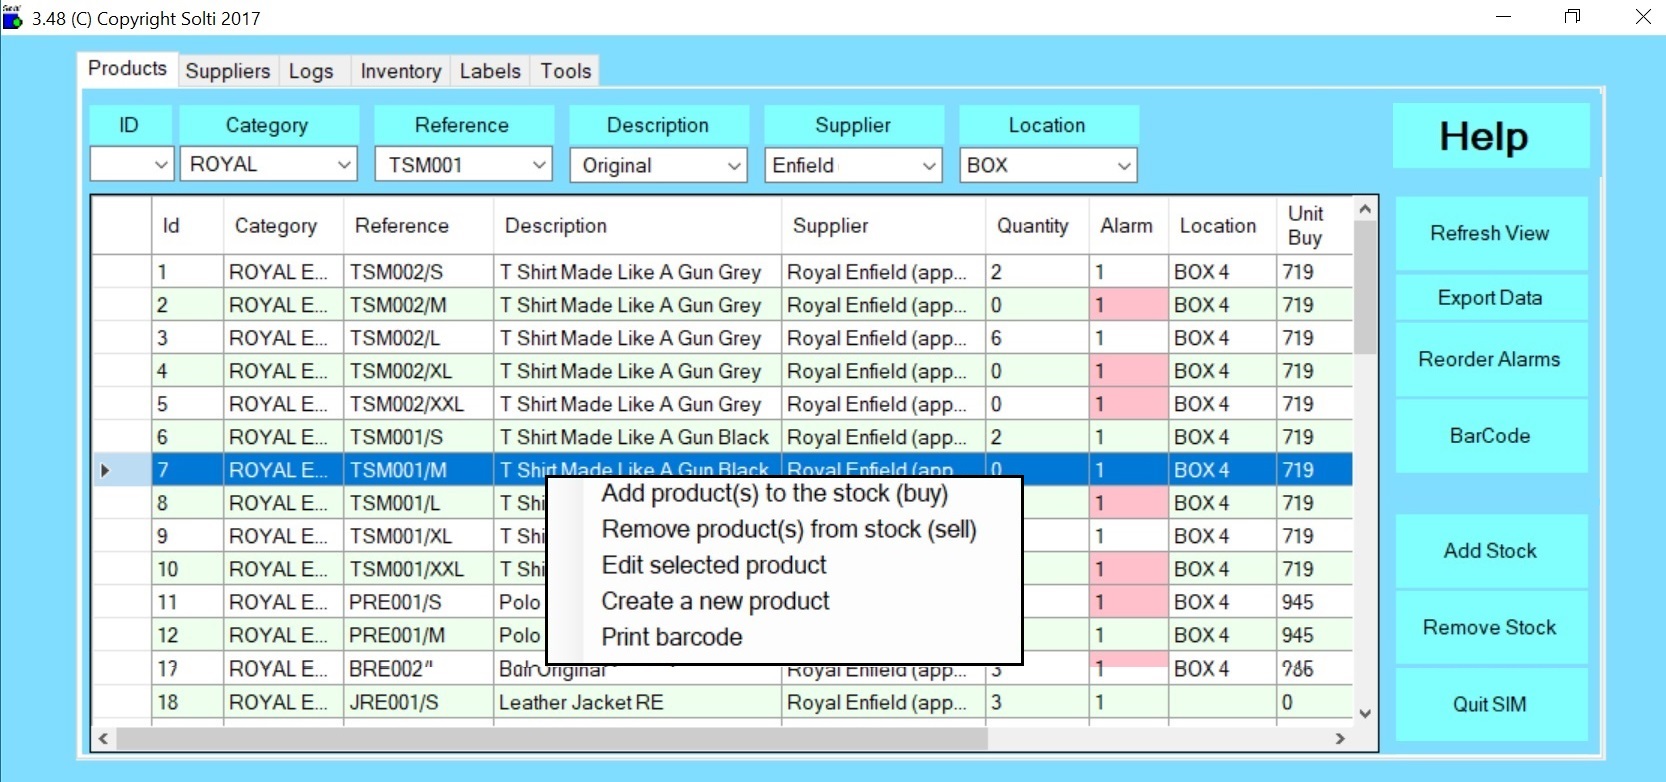1666x782 pixels.
Task: Click the Unit Buy column header
Action: 1314,226
